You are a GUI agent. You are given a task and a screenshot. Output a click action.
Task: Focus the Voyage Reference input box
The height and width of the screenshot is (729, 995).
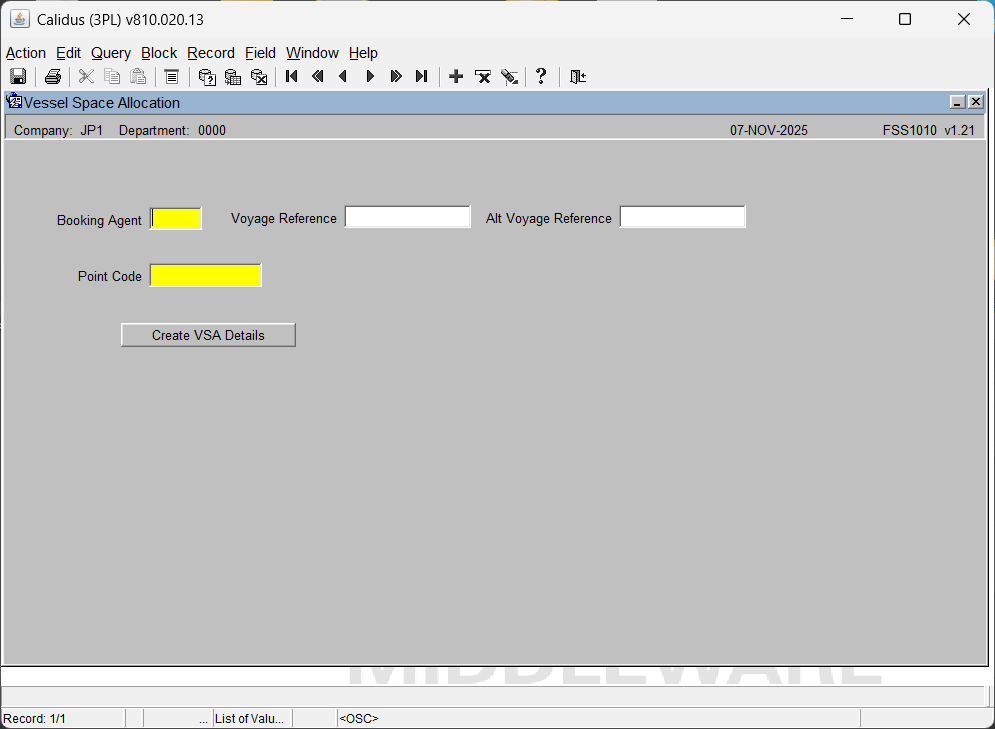(x=407, y=217)
